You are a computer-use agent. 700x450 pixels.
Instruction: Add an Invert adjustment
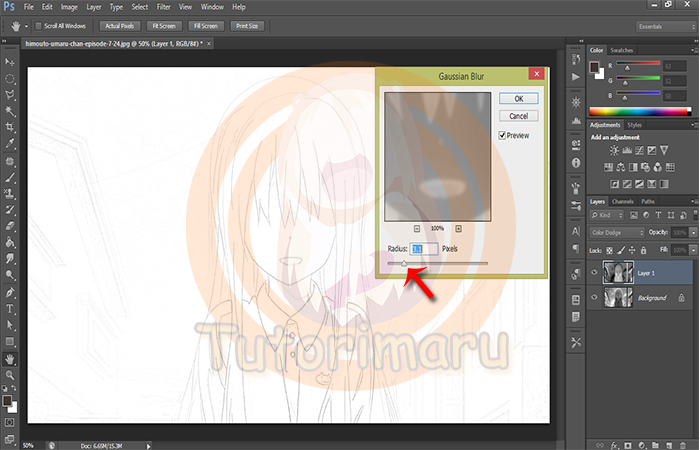point(615,184)
